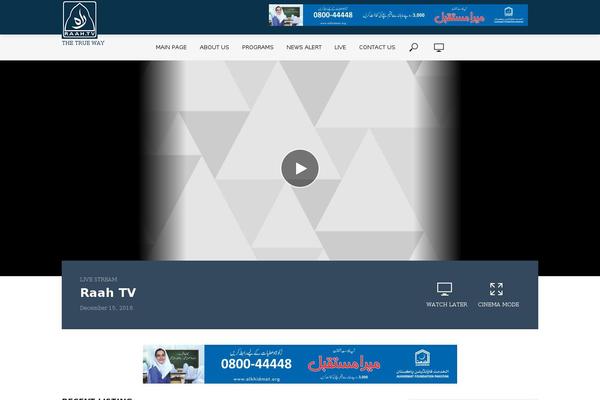The image size is (600, 400).
Task: Click the top header banner advertisement
Action: click(x=398, y=15)
